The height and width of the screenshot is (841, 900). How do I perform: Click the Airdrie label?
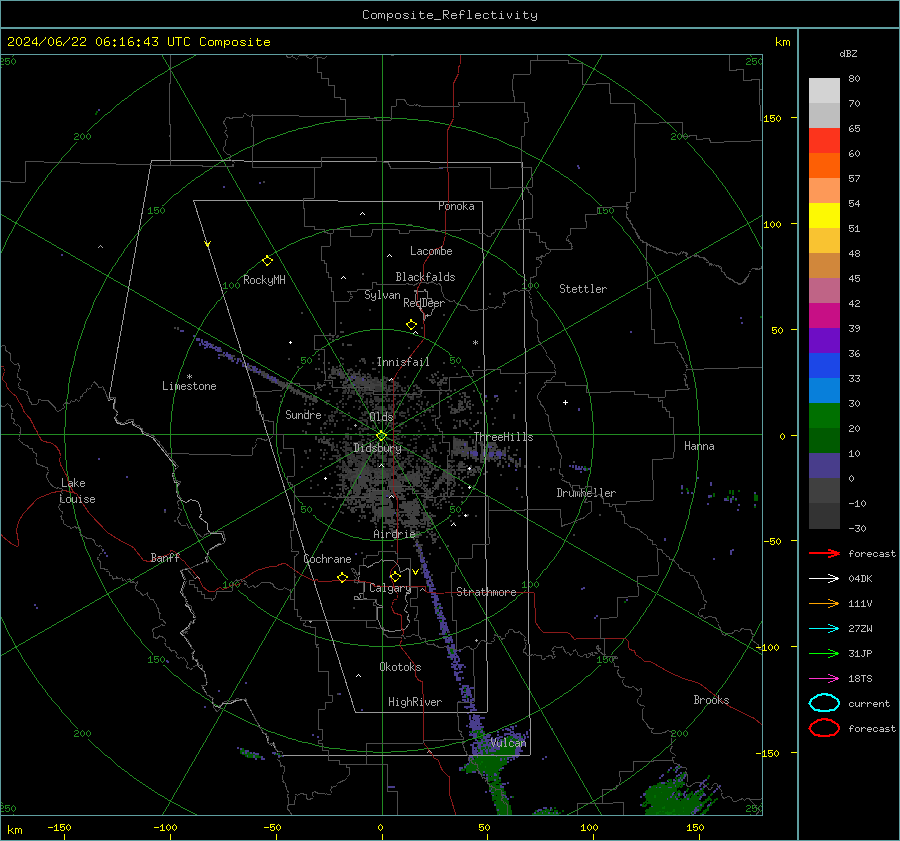click(x=394, y=534)
